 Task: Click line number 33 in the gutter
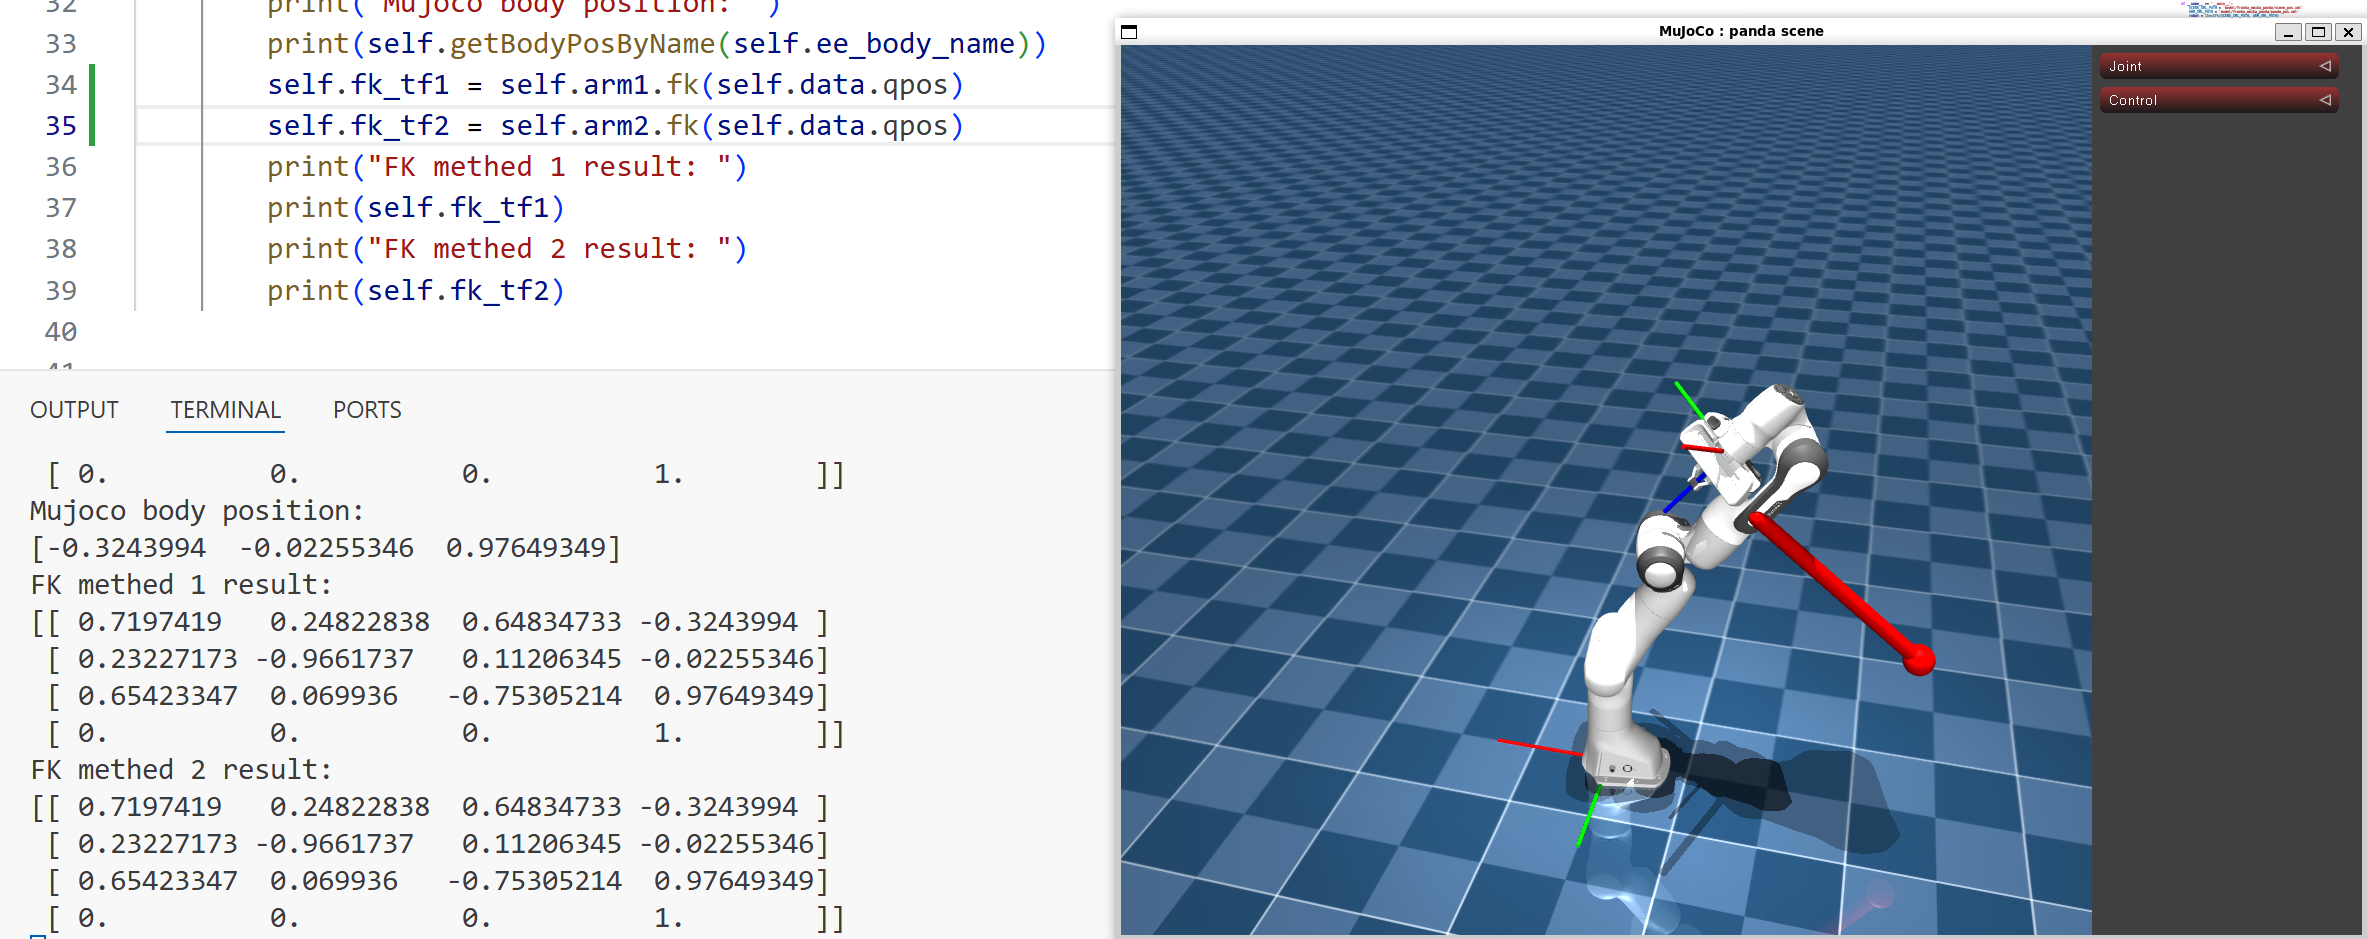(61, 44)
